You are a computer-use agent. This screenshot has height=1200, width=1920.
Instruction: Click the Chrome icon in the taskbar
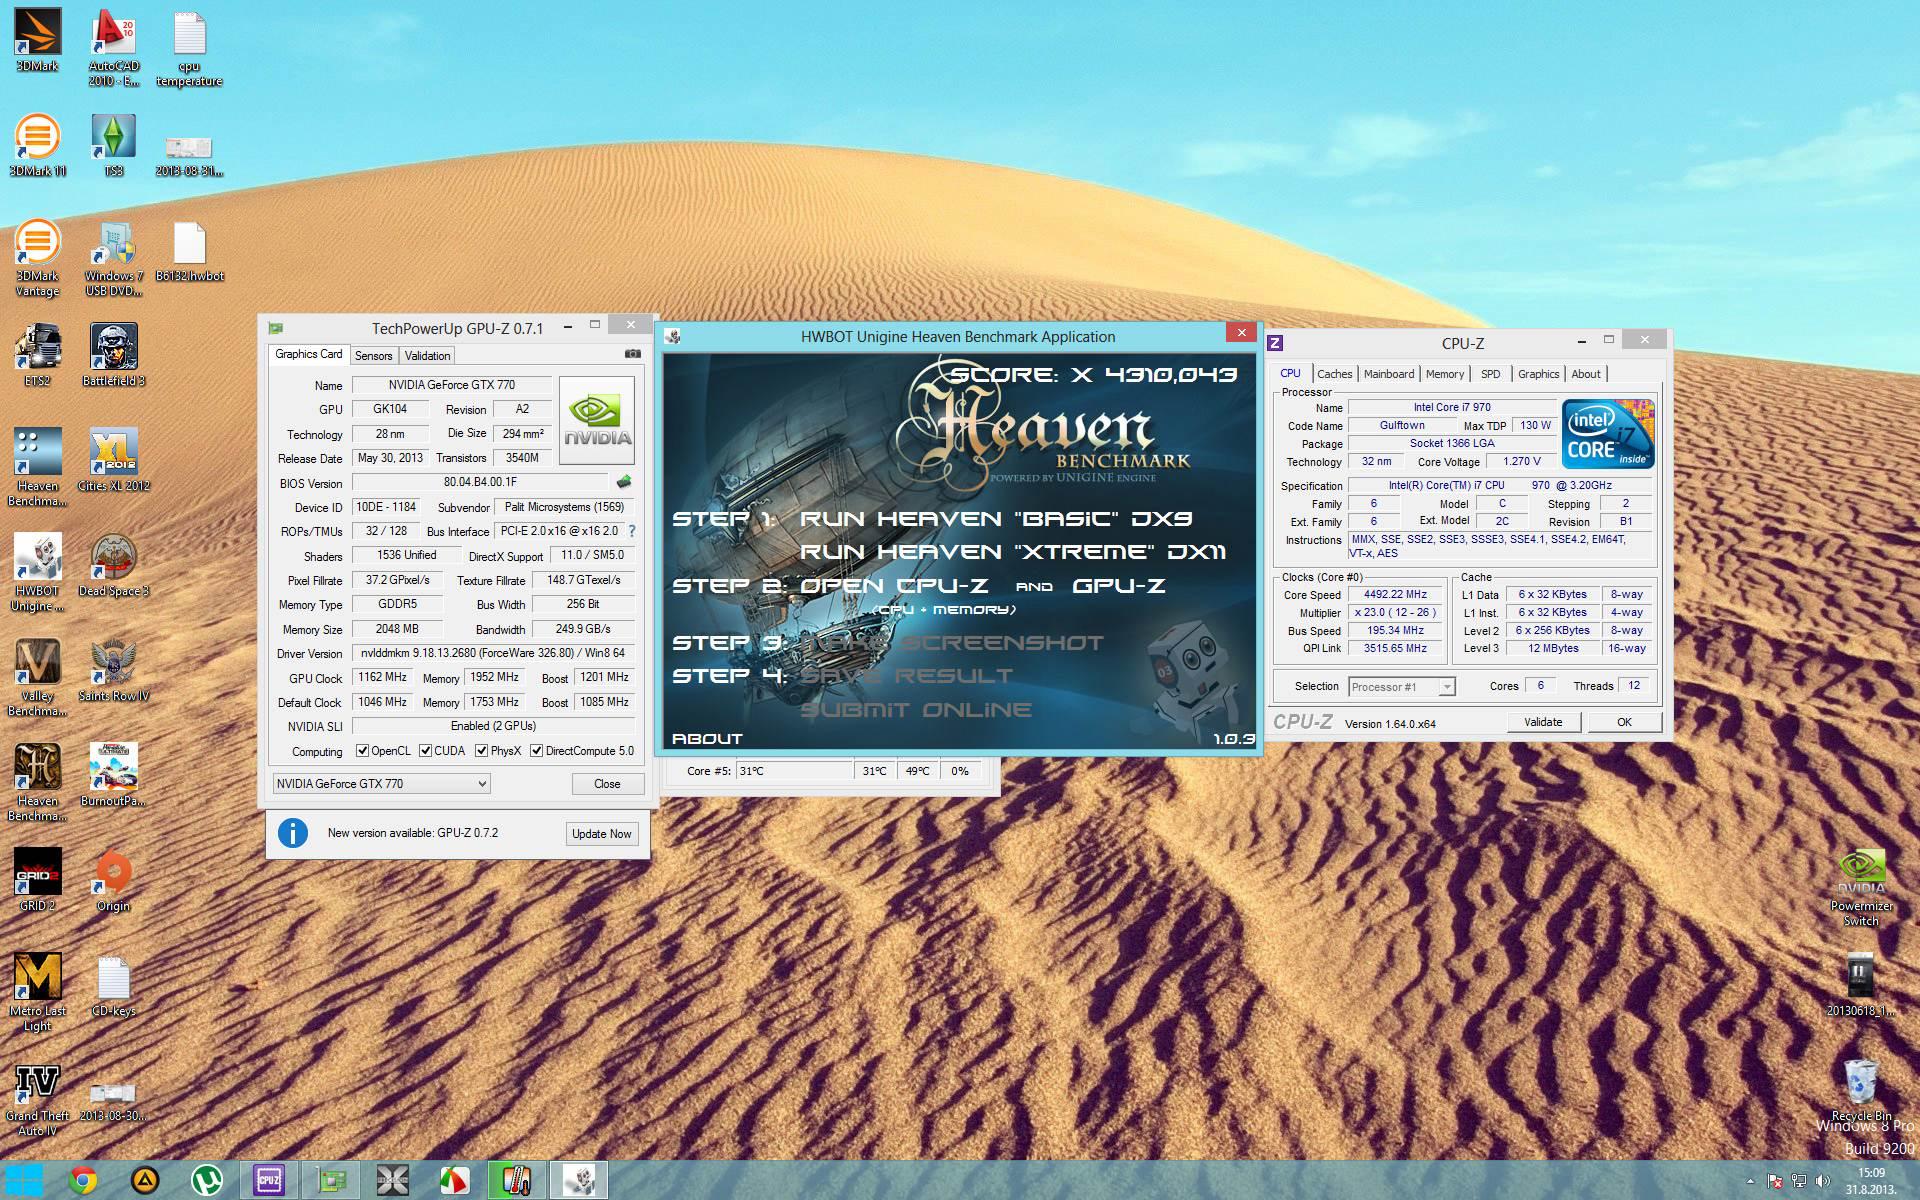(x=83, y=1180)
